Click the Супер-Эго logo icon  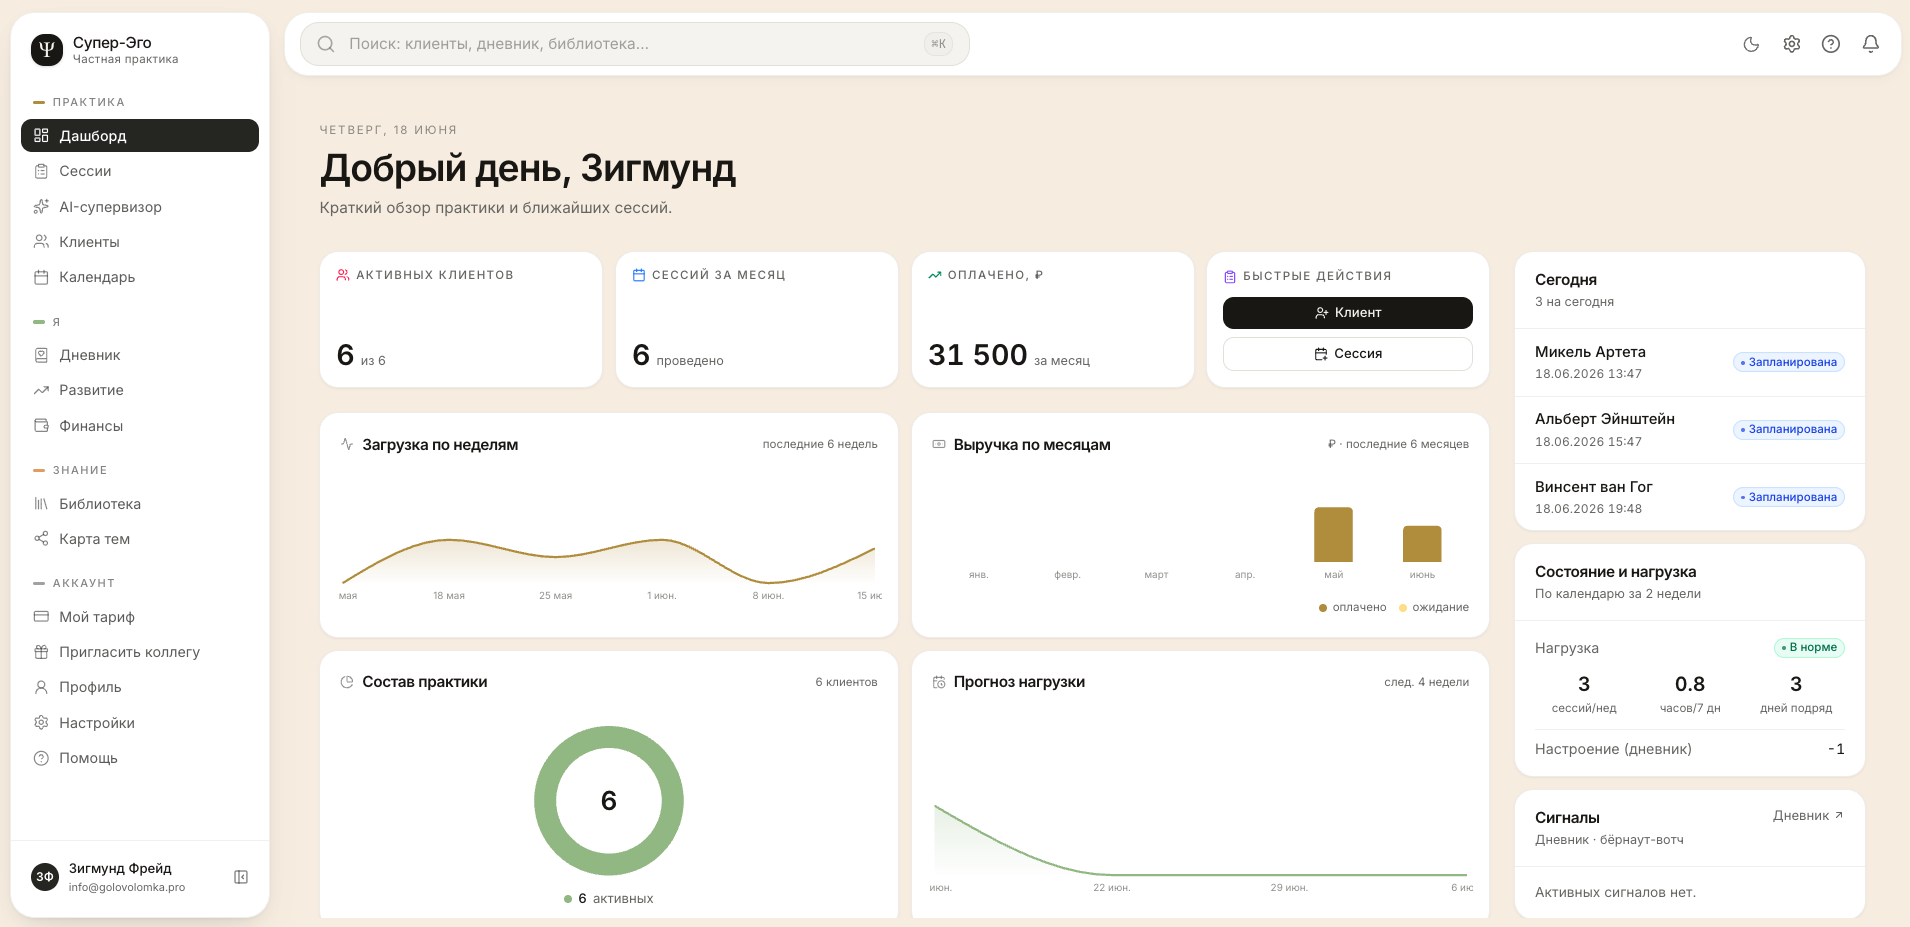47,50
